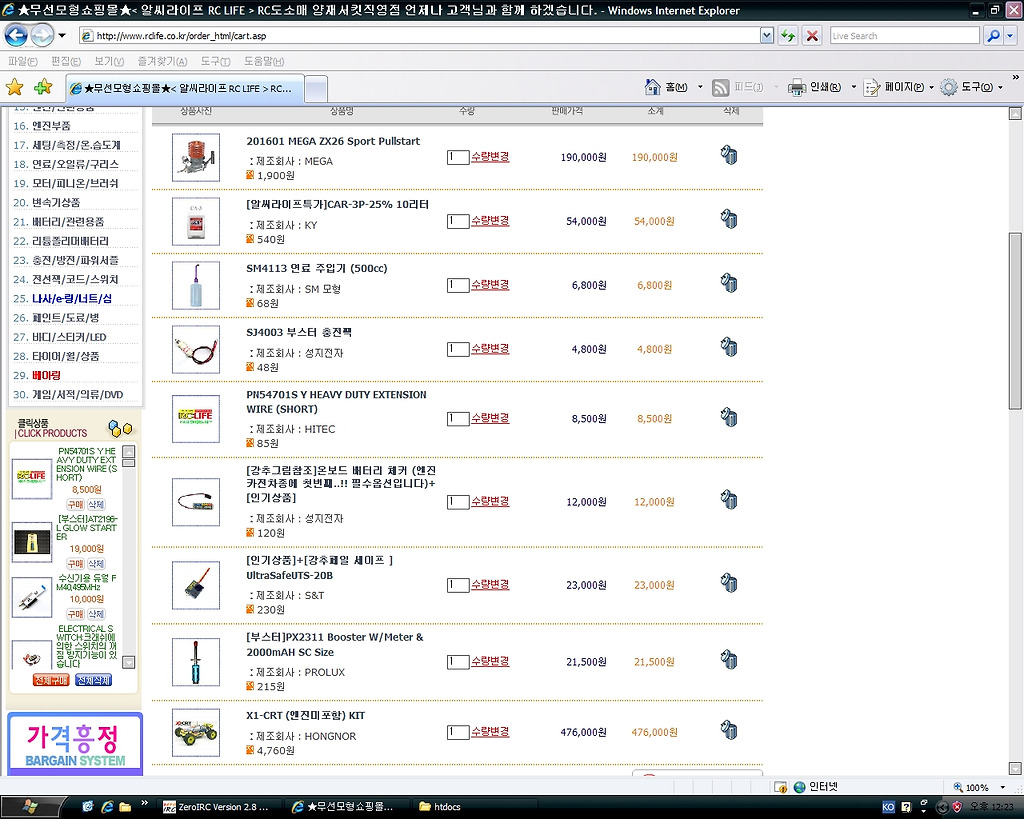Click 삭제 for 수신기용 듀얼 FM item
Viewport: 1024px width, 819px height.
click(96, 614)
